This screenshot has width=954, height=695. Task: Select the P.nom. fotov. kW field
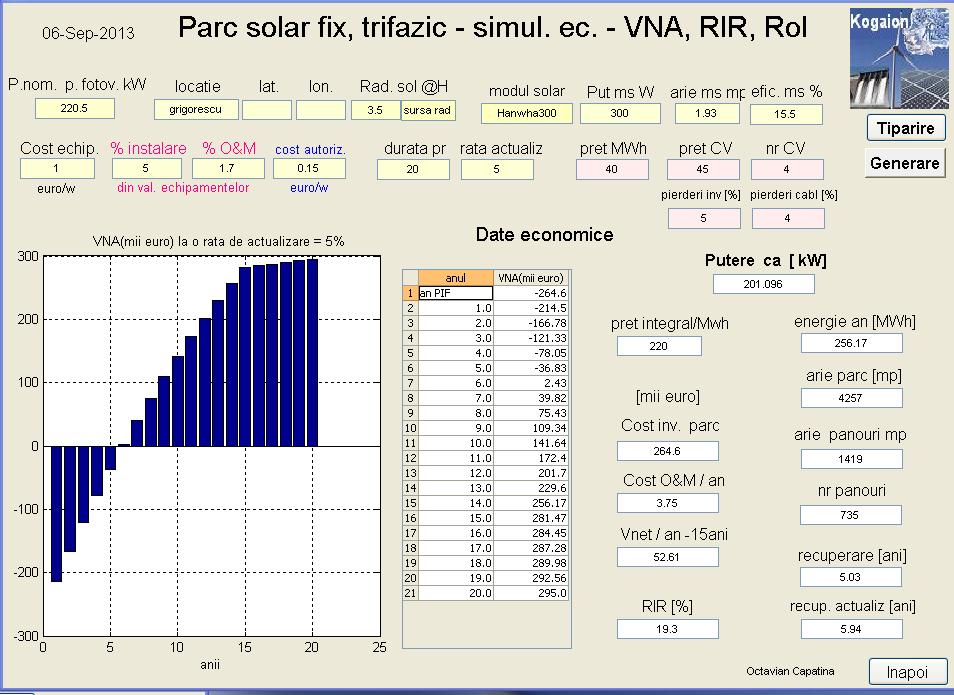pos(75,109)
